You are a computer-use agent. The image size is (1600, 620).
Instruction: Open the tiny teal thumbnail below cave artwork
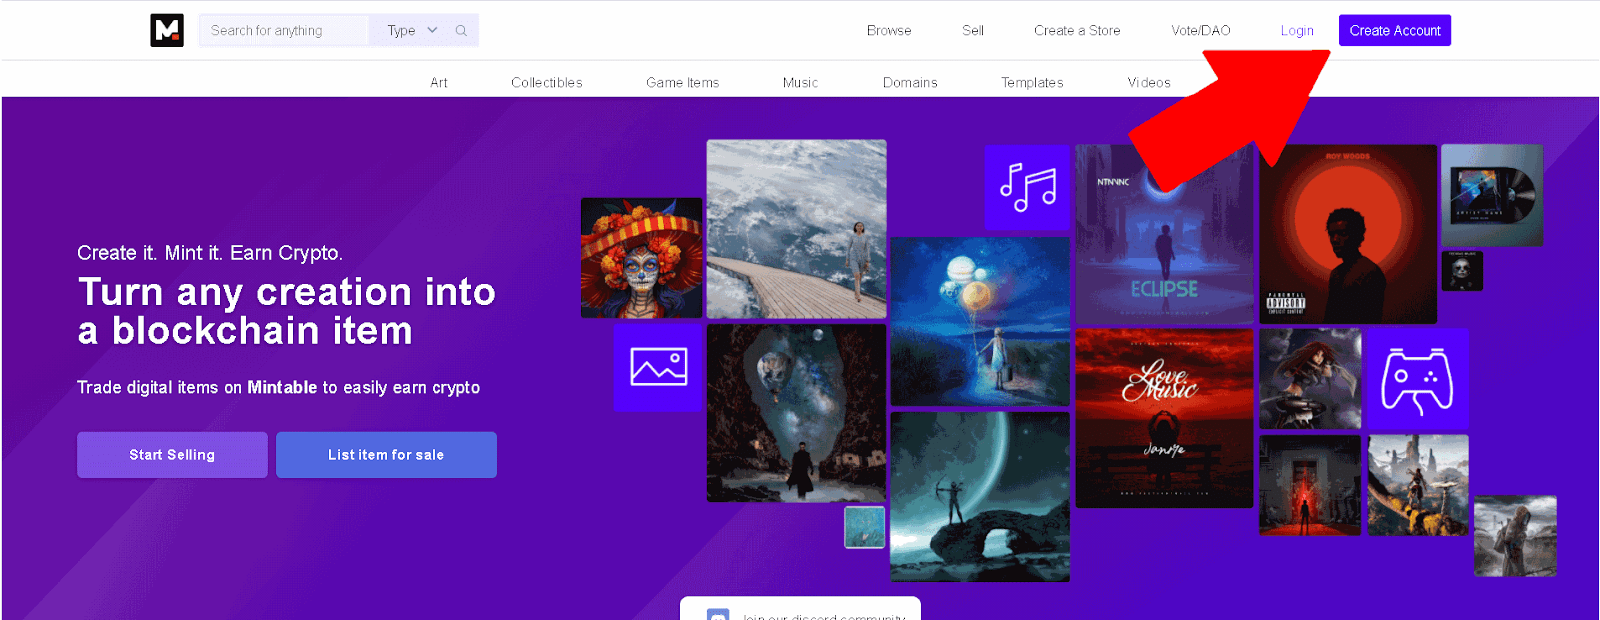coord(864,527)
